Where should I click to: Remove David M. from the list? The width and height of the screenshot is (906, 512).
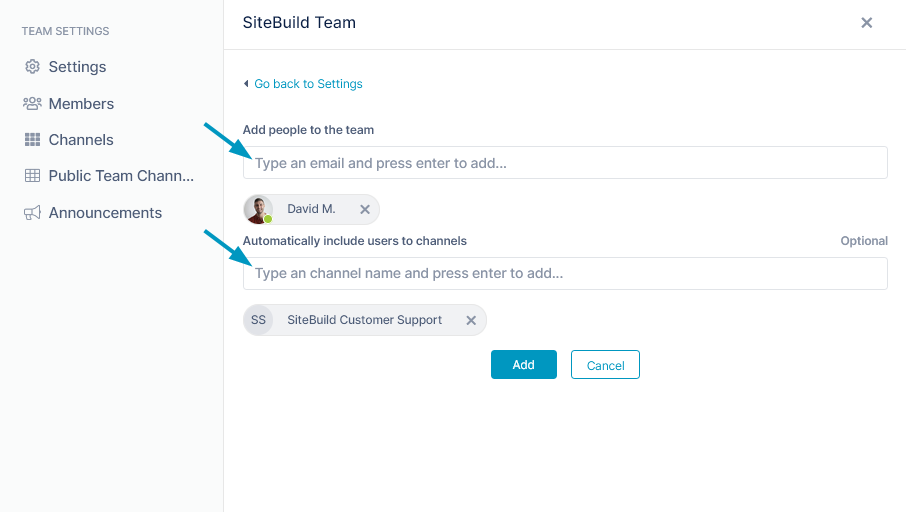click(365, 209)
